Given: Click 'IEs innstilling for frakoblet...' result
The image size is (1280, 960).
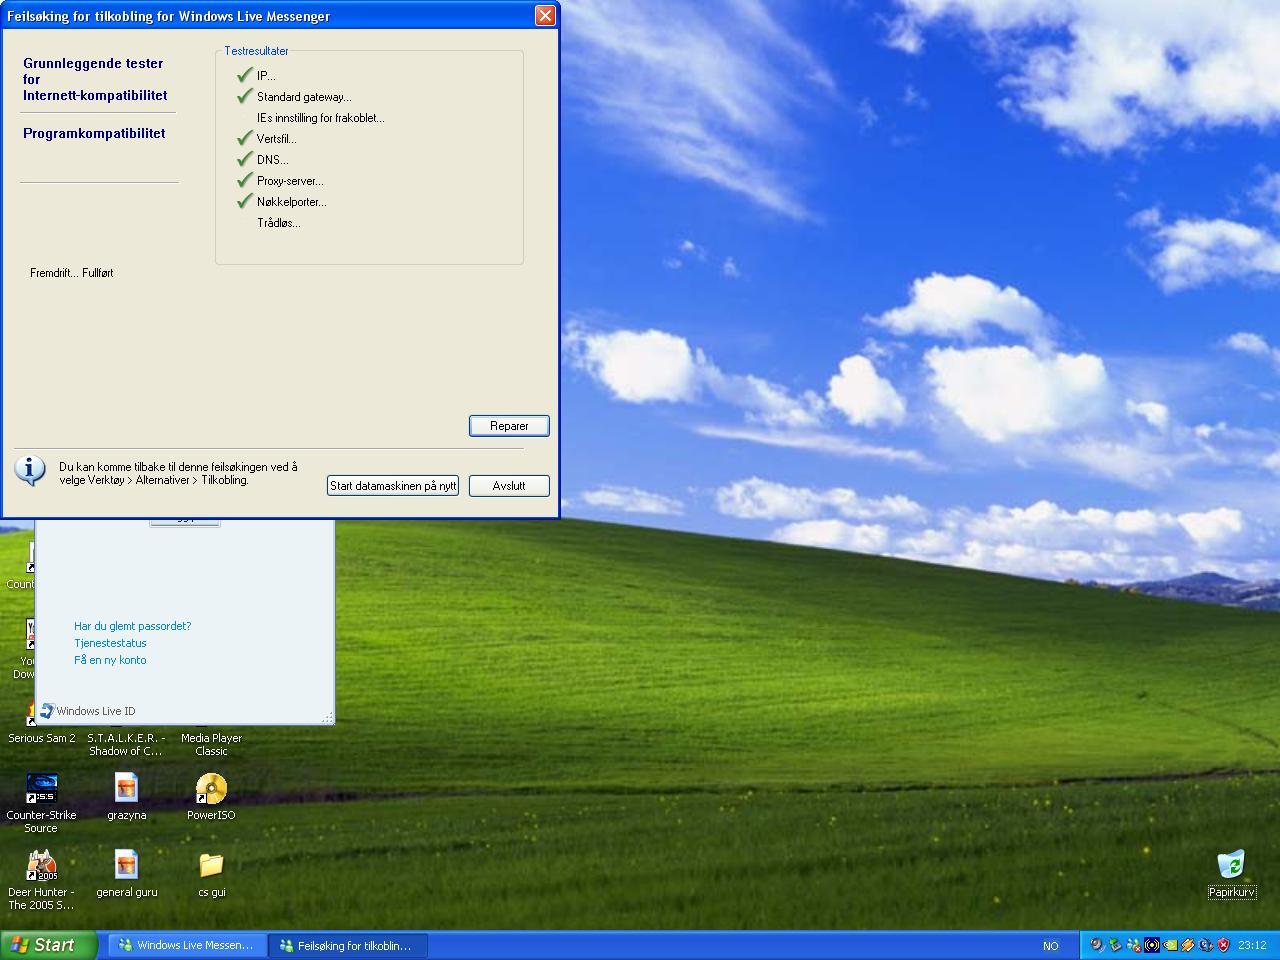Looking at the screenshot, I should pos(320,118).
